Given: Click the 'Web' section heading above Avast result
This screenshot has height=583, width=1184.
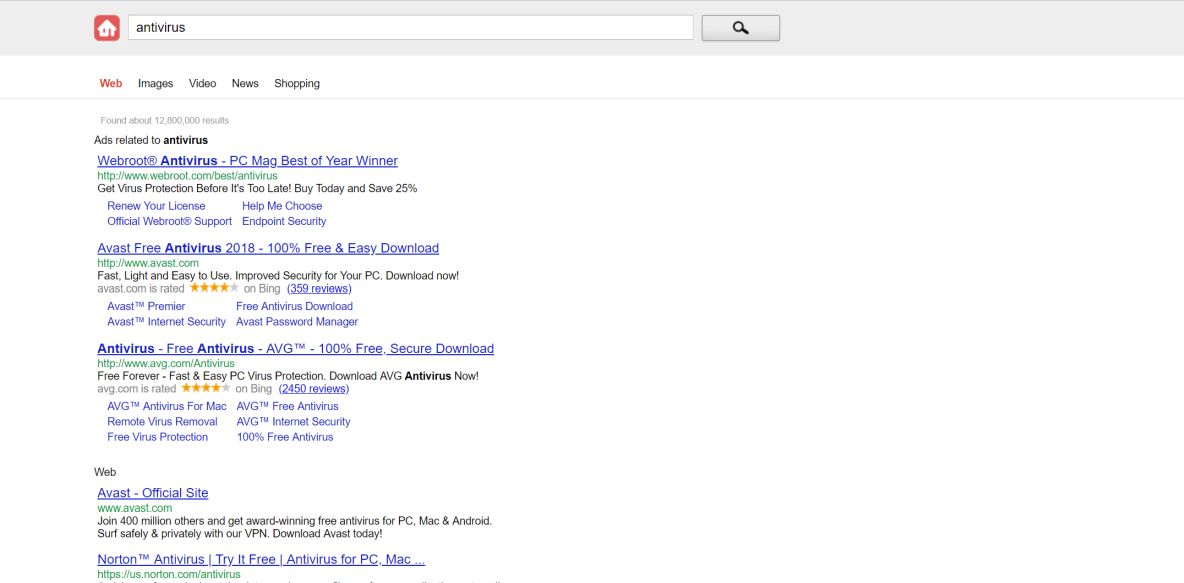Looking at the screenshot, I should tap(105, 472).
